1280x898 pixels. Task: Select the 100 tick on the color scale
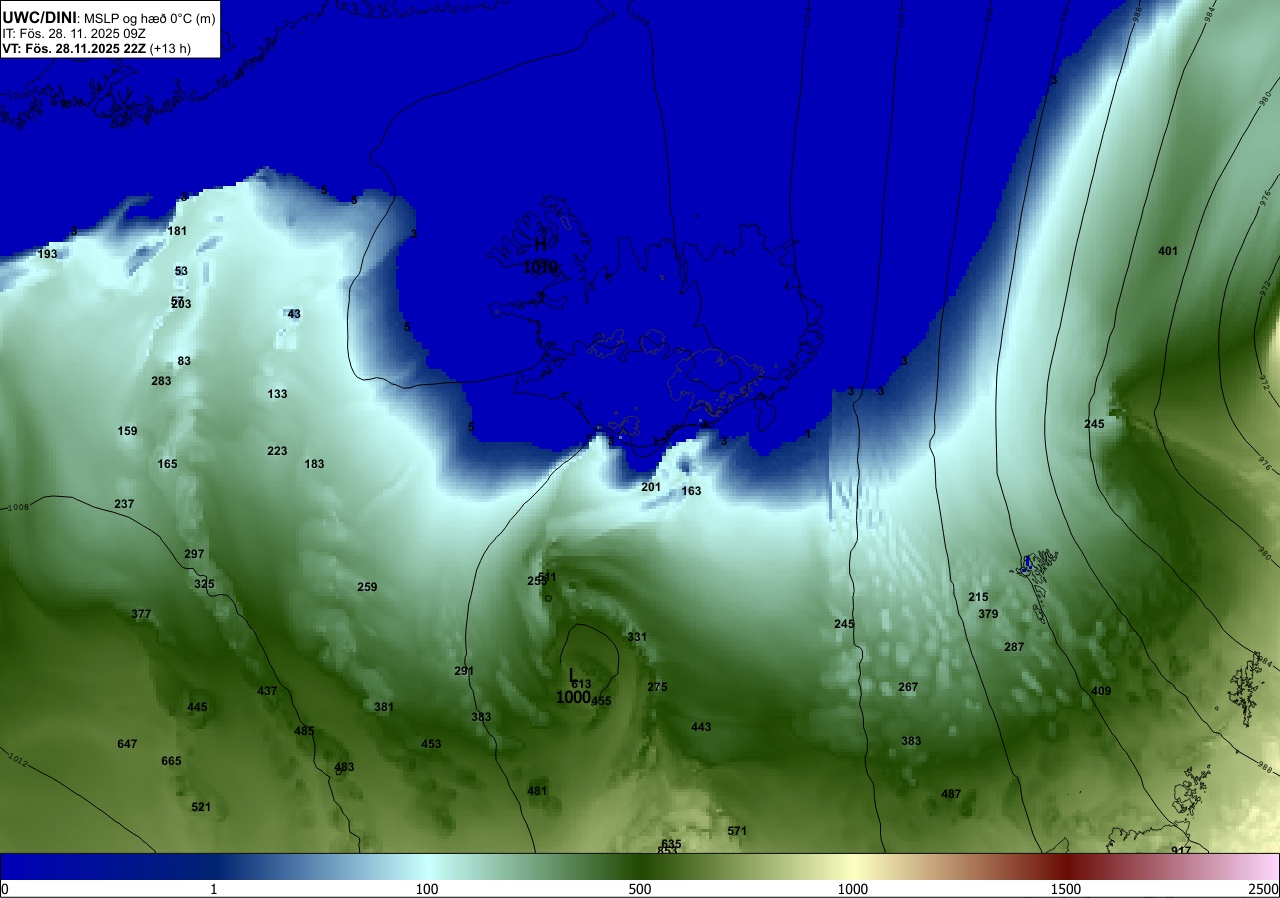coord(427,889)
